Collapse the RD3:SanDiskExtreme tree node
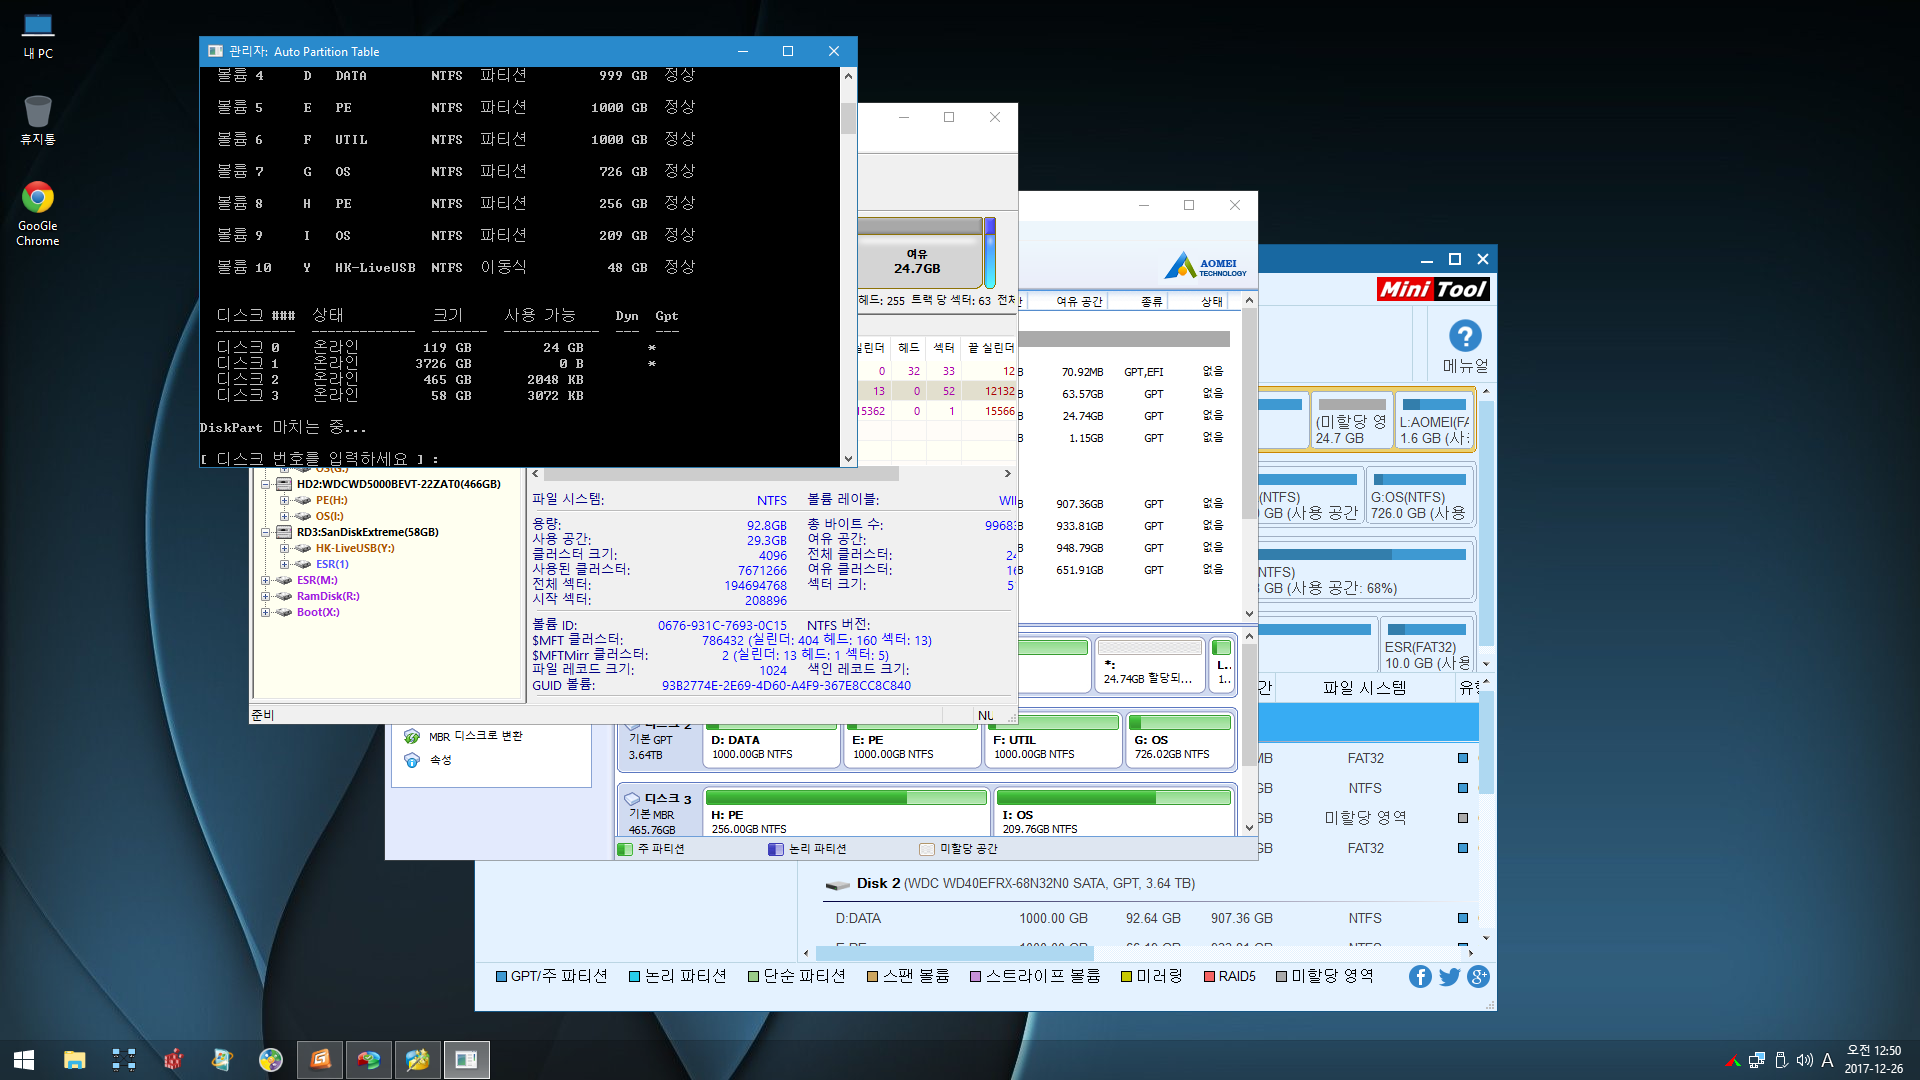 tap(266, 532)
